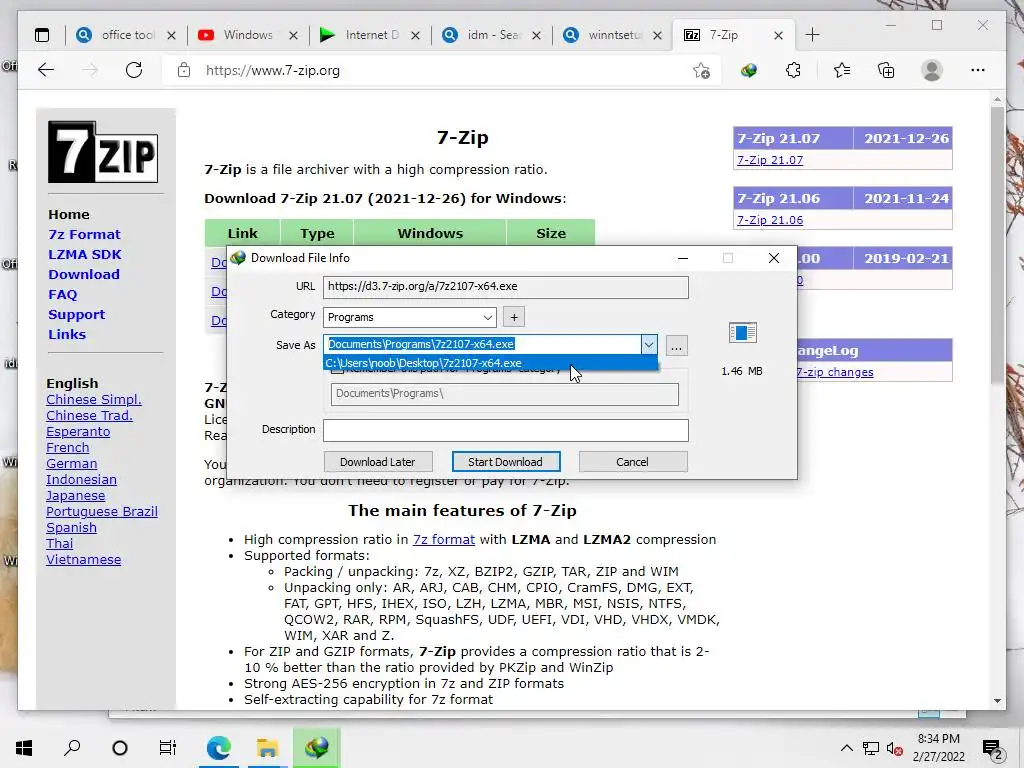Open Internet Download Manager from taskbar
The width and height of the screenshot is (1024, 768).
[316, 748]
